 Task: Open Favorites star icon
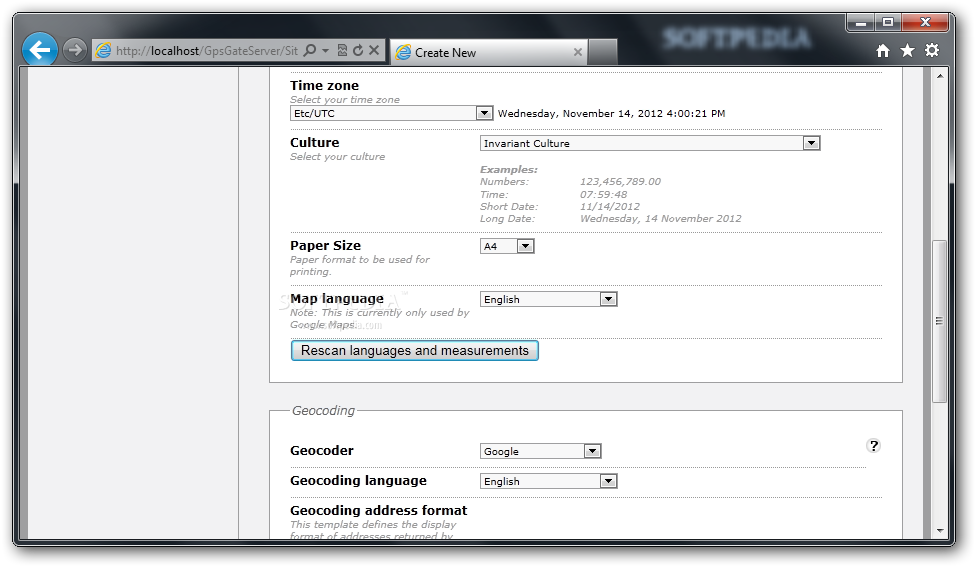click(908, 50)
